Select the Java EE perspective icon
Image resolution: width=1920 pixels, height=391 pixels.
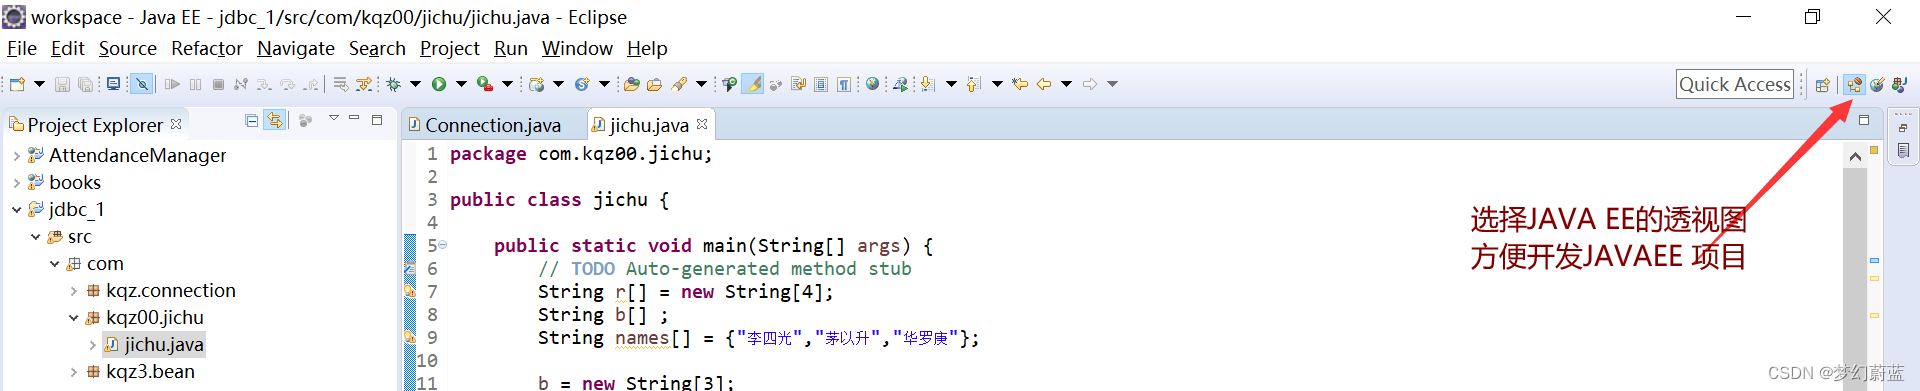coord(1855,84)
